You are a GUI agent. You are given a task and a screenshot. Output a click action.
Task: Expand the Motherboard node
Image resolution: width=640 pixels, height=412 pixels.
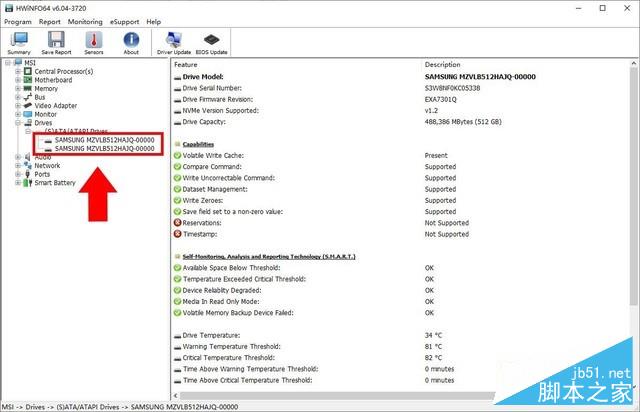[18, 80]
